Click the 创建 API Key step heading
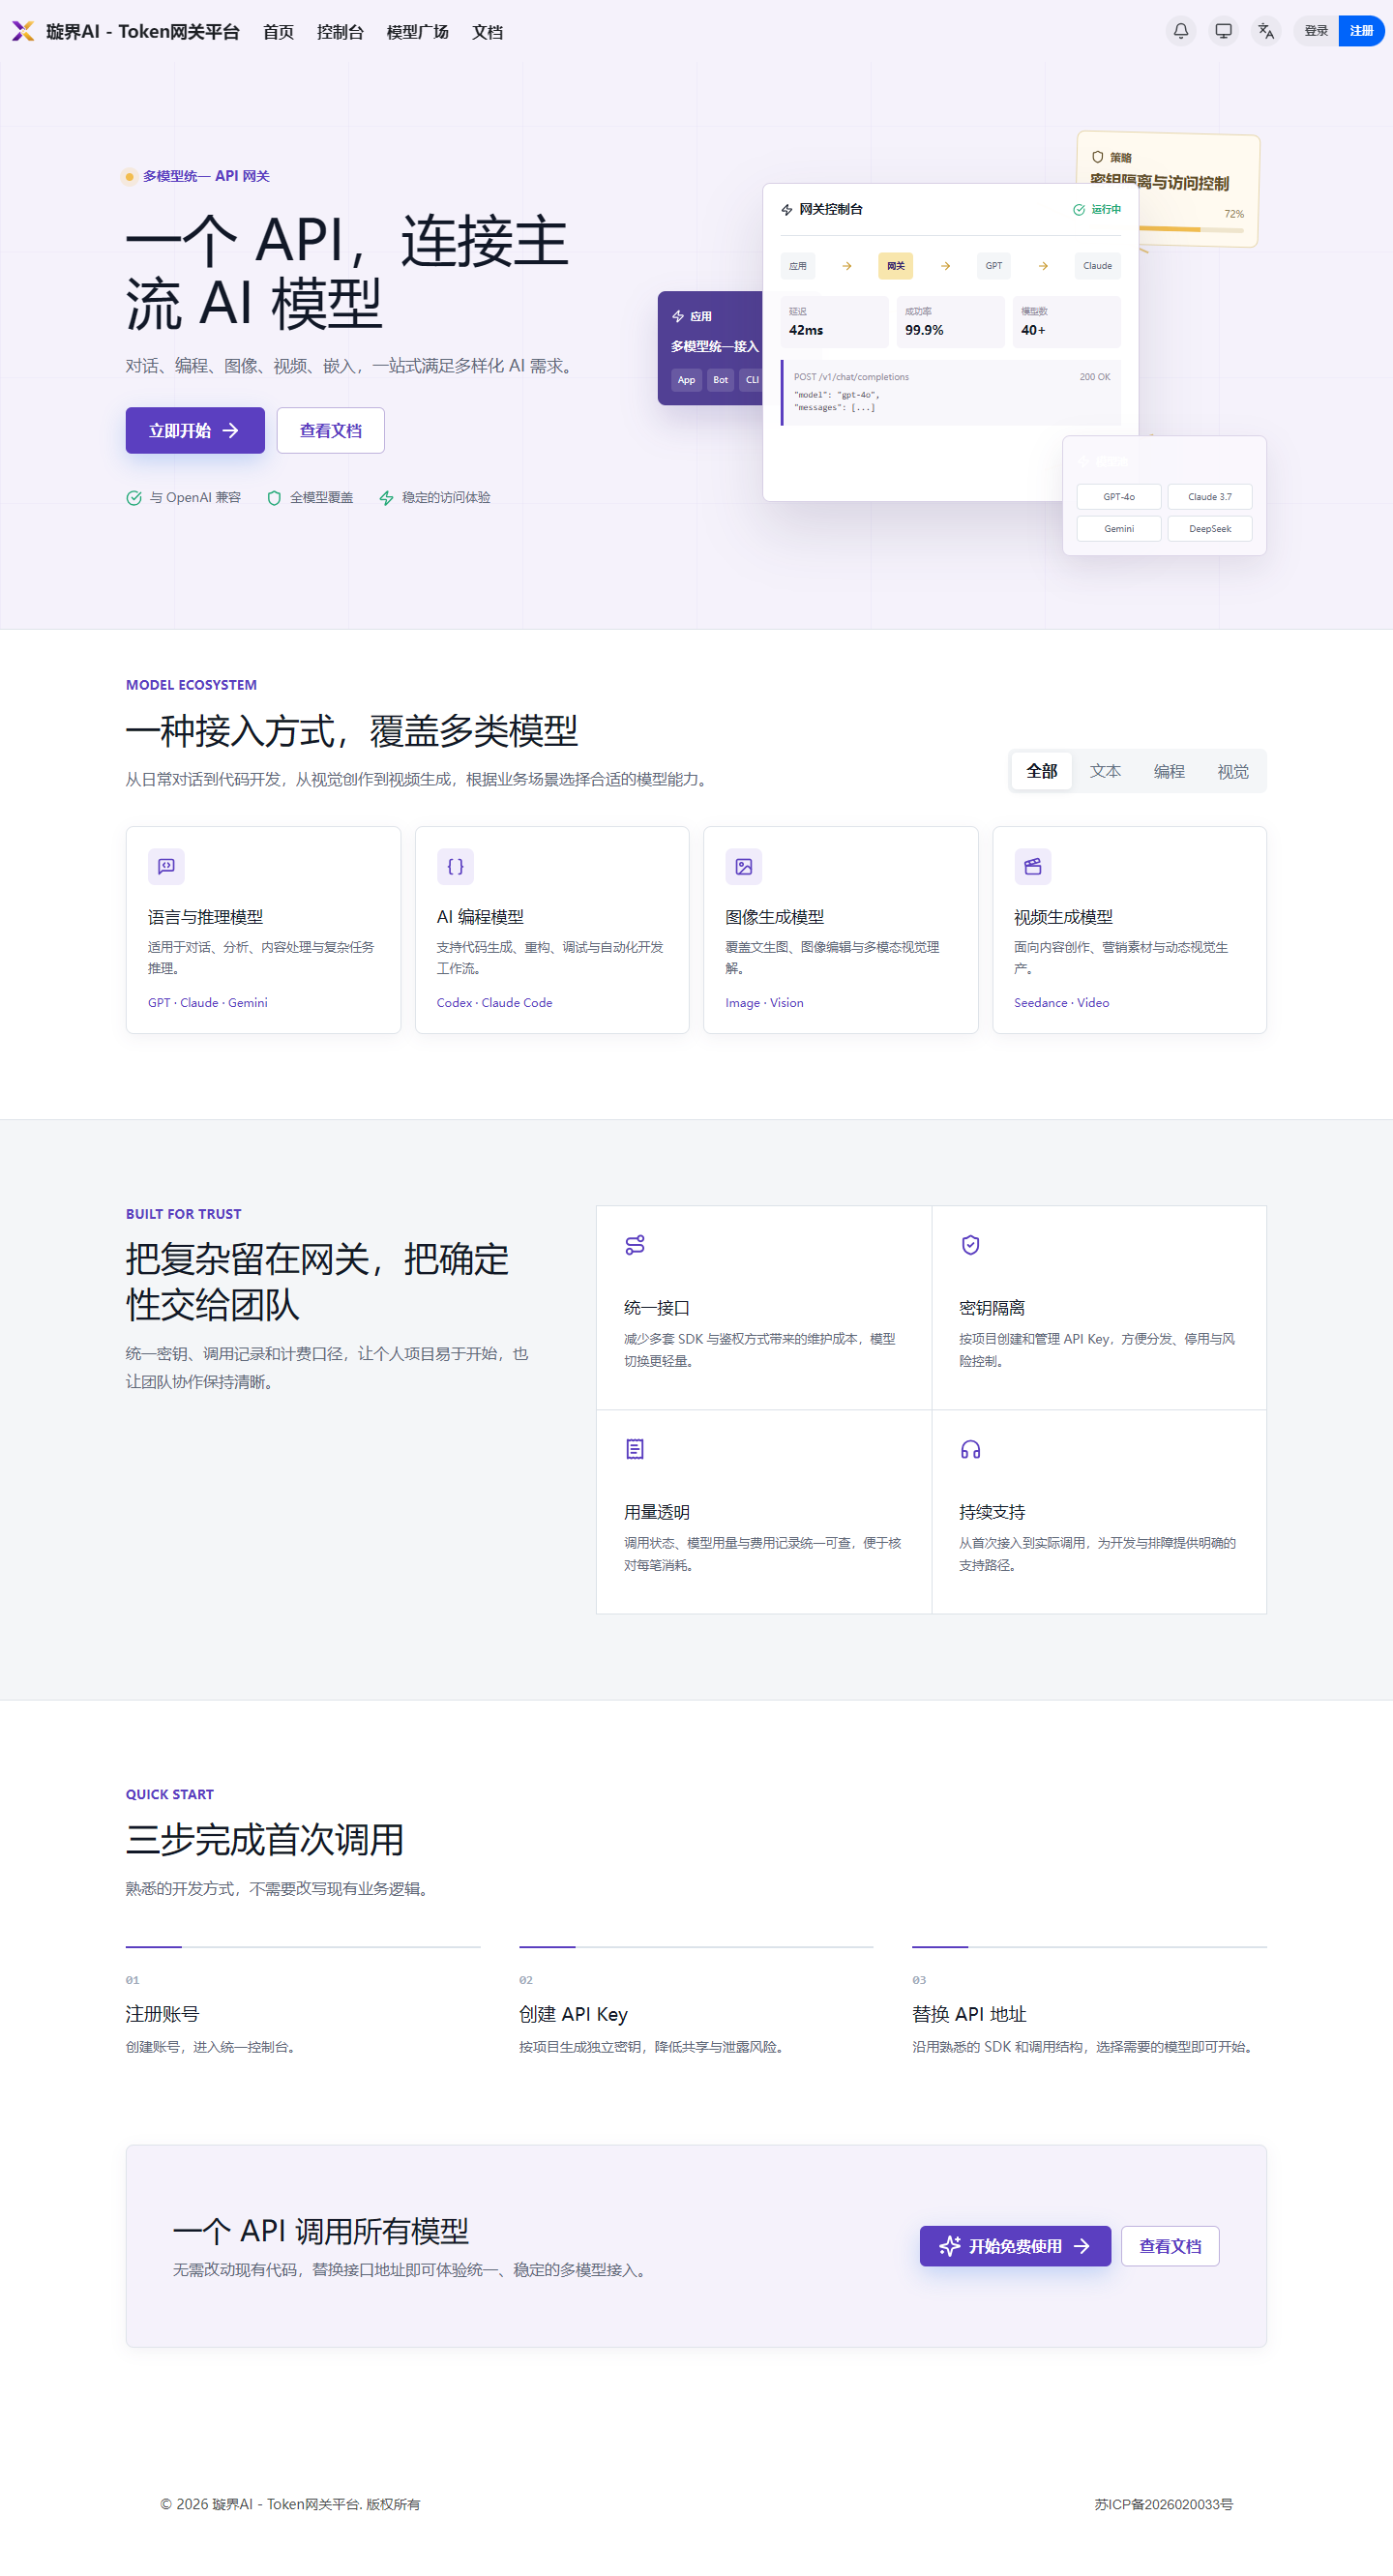The width and height of the screenshot is (1393, 2576). coord(573,2014)
